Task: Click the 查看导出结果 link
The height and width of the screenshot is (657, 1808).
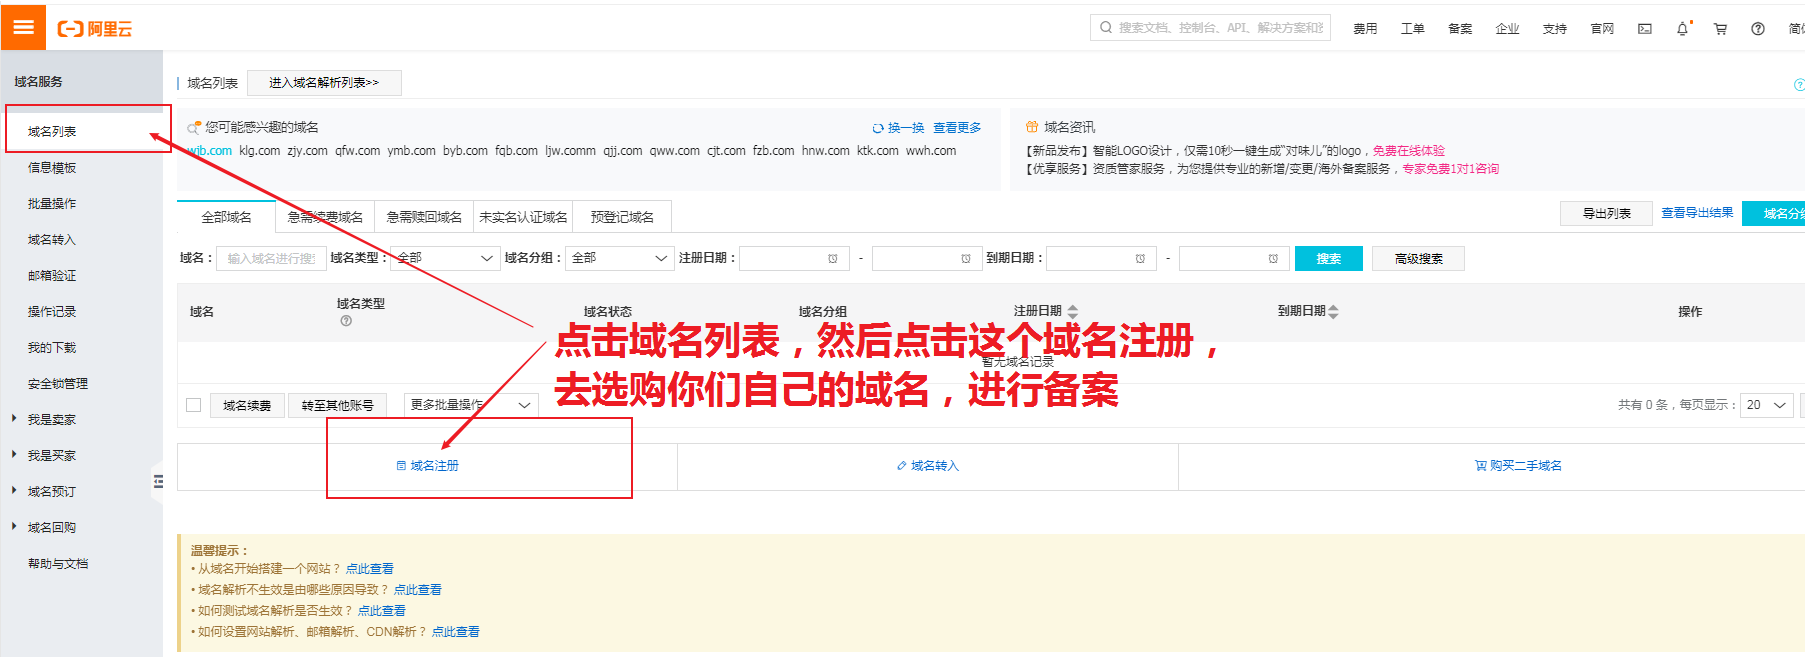Action: (x=1697, y=213)
